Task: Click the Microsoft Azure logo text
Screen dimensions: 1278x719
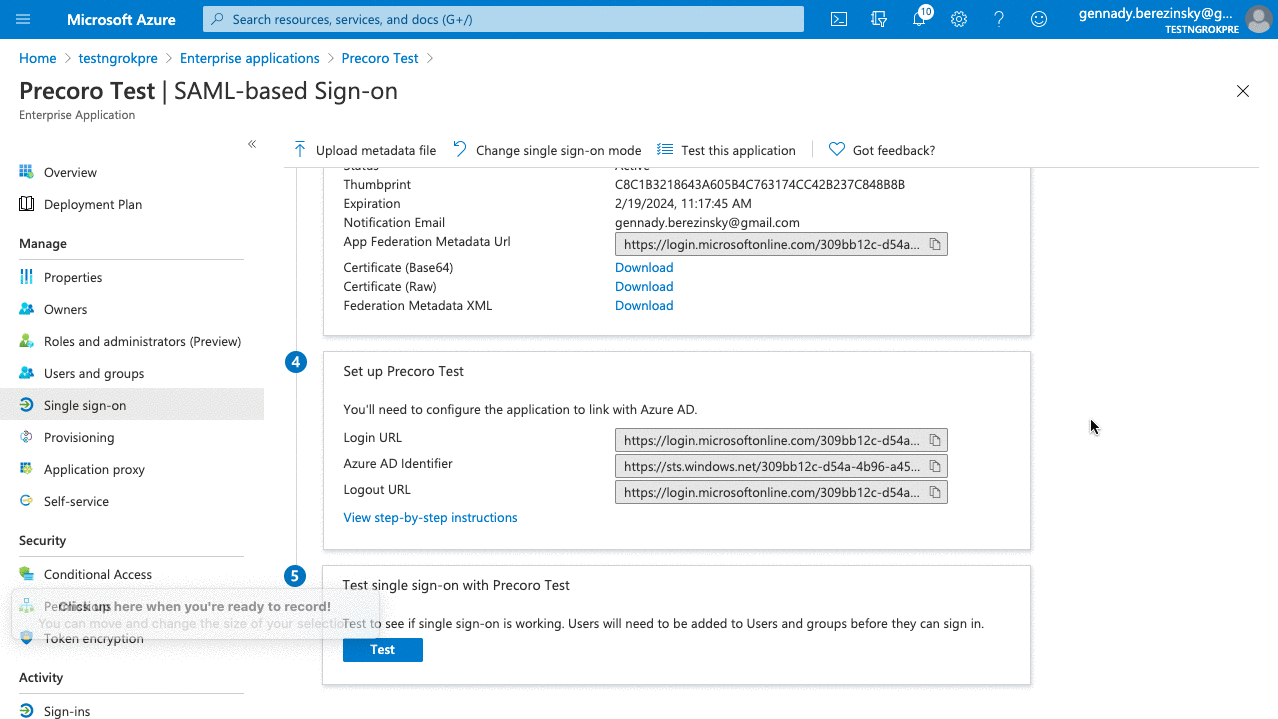Action: point(121,19)
